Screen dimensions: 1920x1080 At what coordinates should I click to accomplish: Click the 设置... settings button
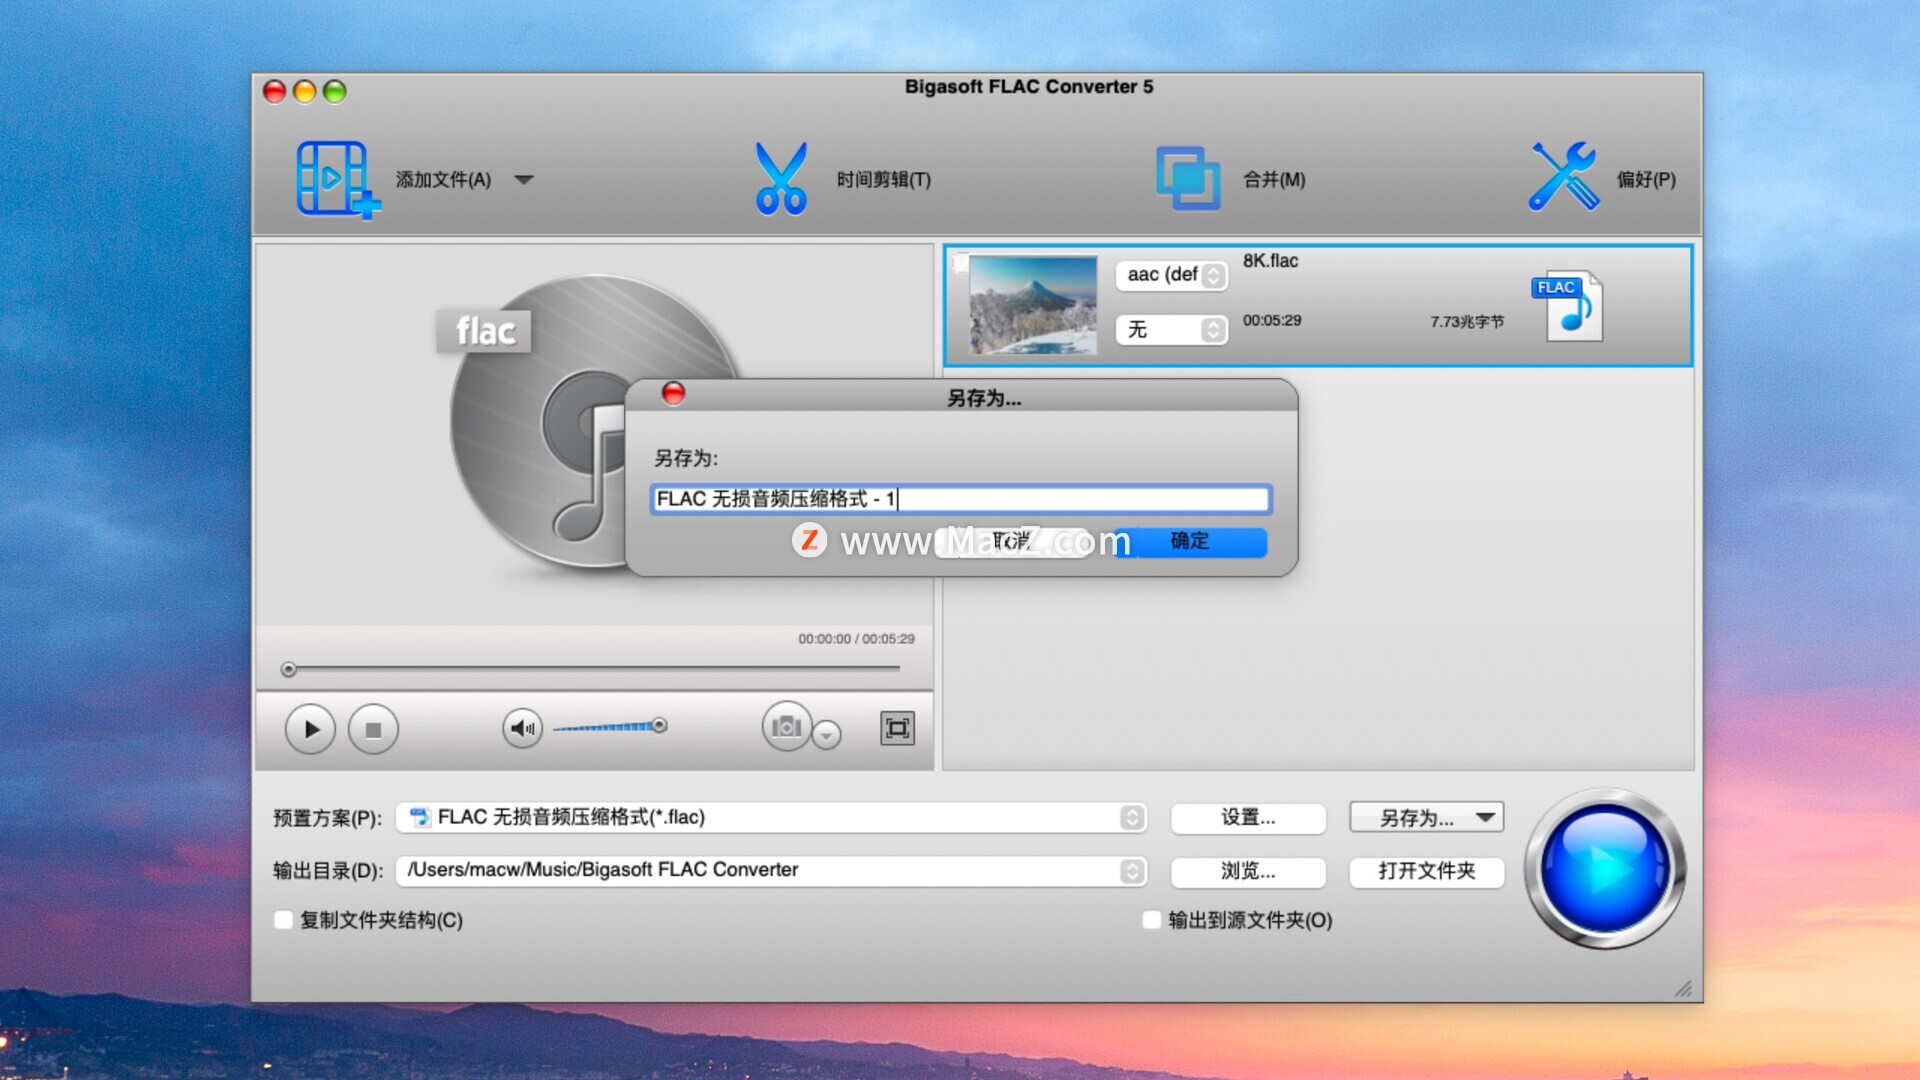tap(1248, 818)
